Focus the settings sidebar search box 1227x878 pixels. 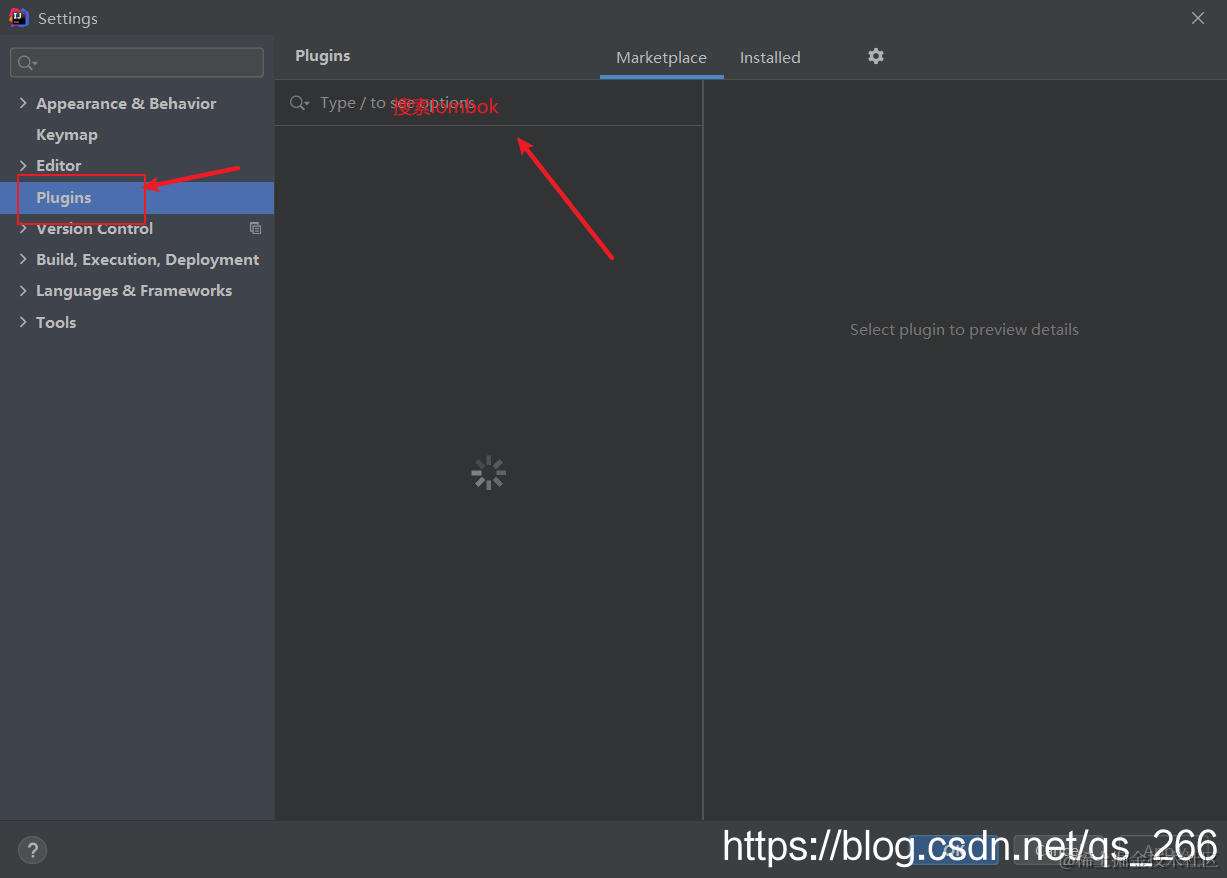[x=137, y=62]
